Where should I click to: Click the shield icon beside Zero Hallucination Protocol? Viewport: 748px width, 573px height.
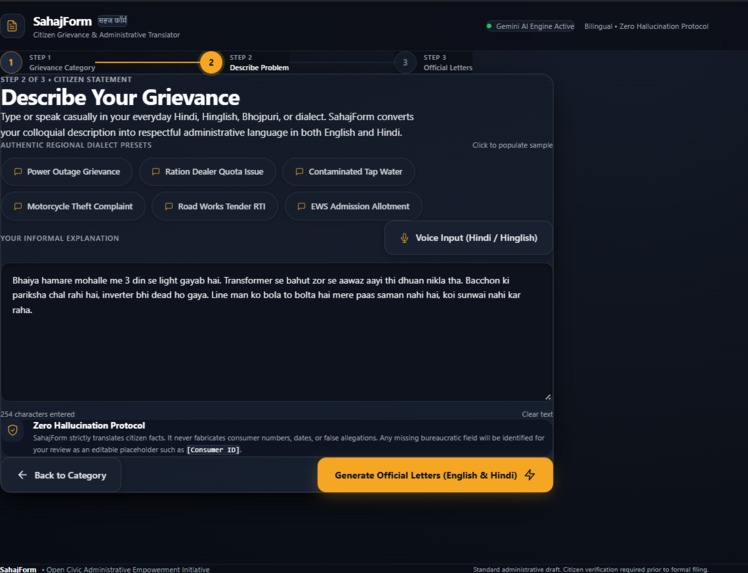[13, 430]
